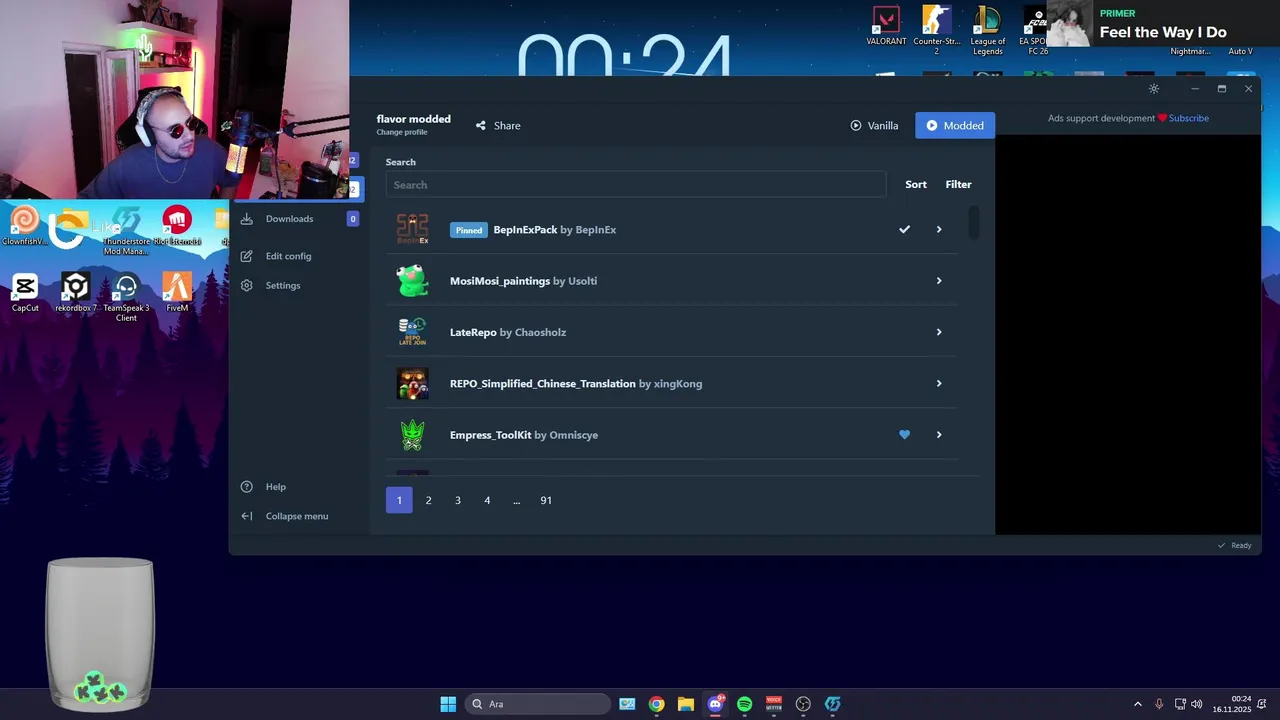
Task: Launch the game with the Vanilla button
Action: coord(874,126)
